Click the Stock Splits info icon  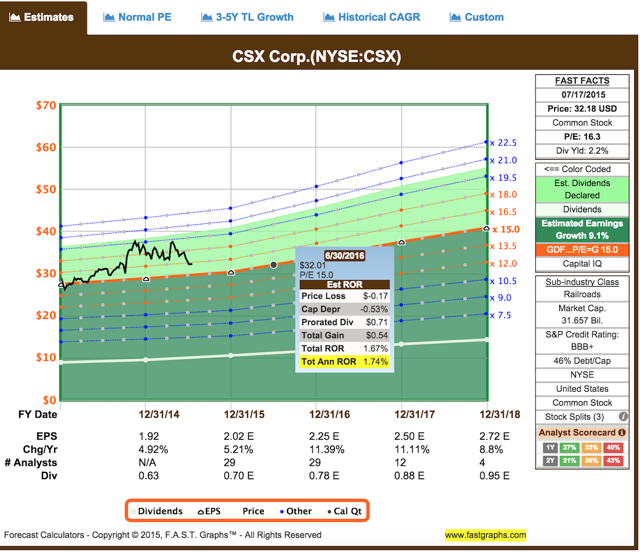(623, 416)
